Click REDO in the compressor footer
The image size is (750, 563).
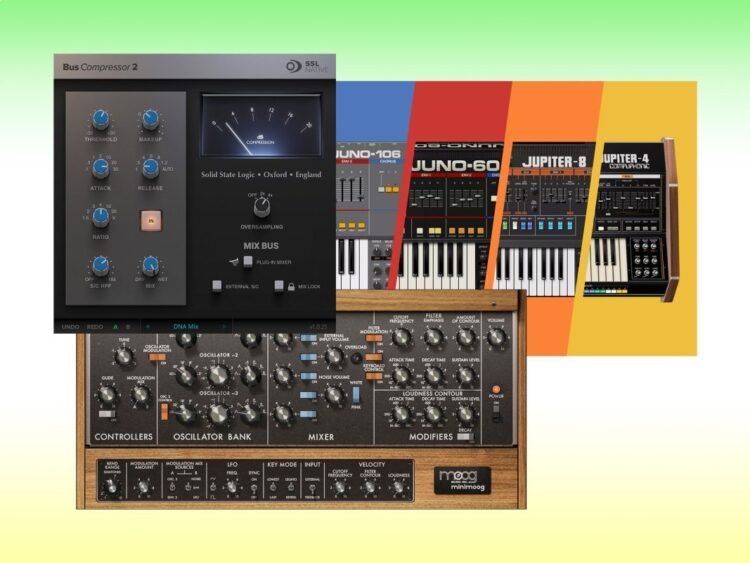pos(95,327)
